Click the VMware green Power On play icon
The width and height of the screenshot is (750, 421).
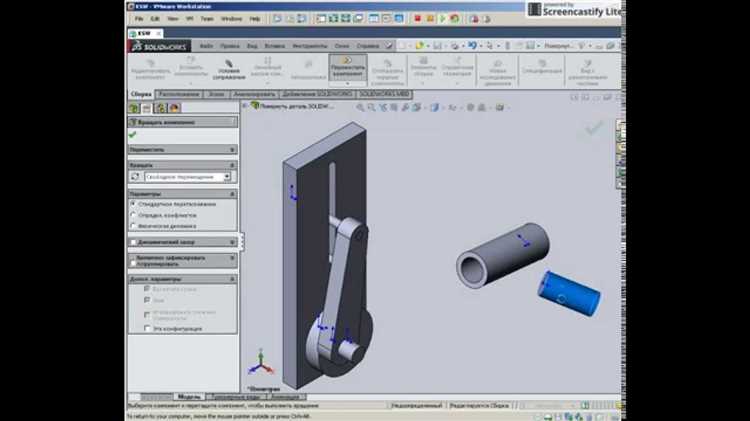click(x=442, y=19)
